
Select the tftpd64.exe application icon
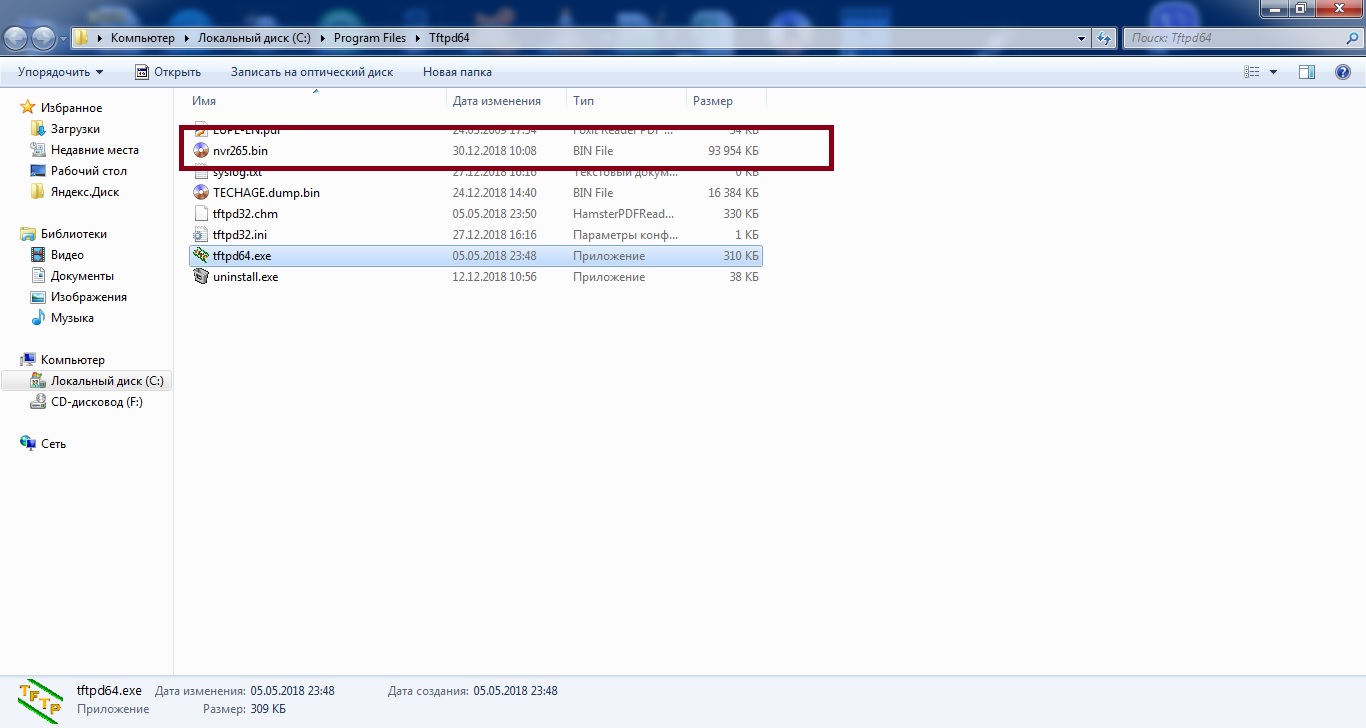[x=201, y=256]
